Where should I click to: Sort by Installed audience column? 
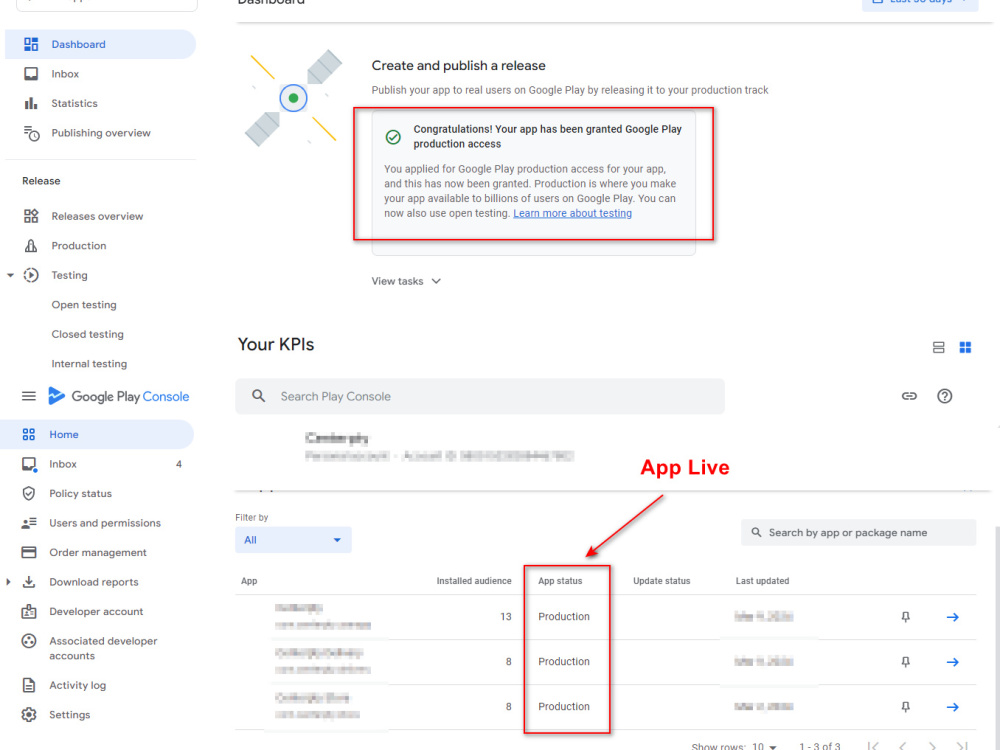pyautogui.click(x=474, y=581)
